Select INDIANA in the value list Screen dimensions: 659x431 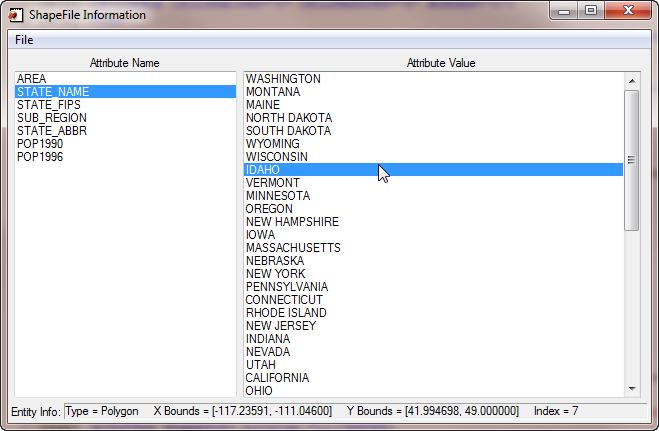pyautogui.click(x=433, y=339)
